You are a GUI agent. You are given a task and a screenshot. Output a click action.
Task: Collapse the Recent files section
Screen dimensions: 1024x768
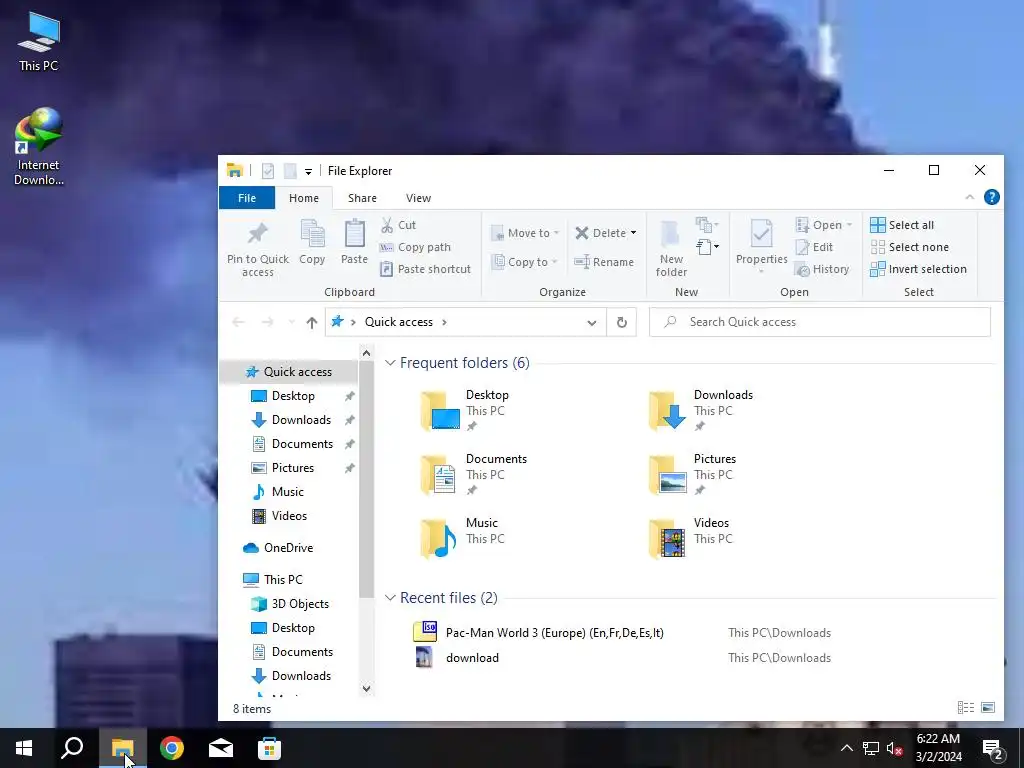390,598
